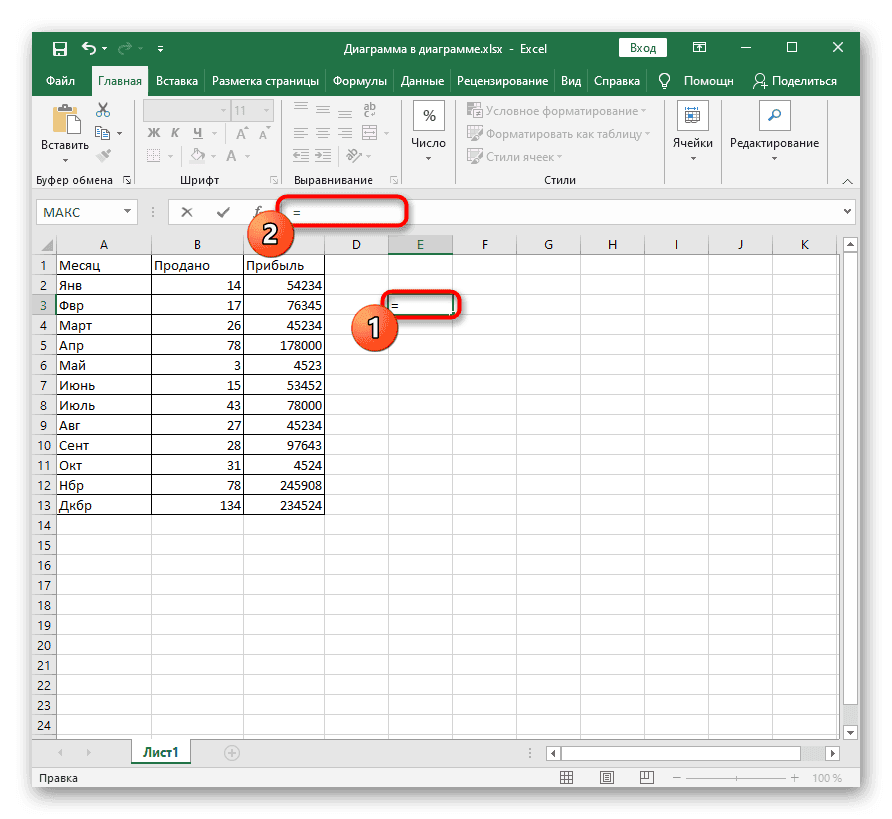The height and width of the screenshot is (819, 892).
Task: Select the Лист1 sheet tab
Action: pyautogui.click(x=160, y=751)
